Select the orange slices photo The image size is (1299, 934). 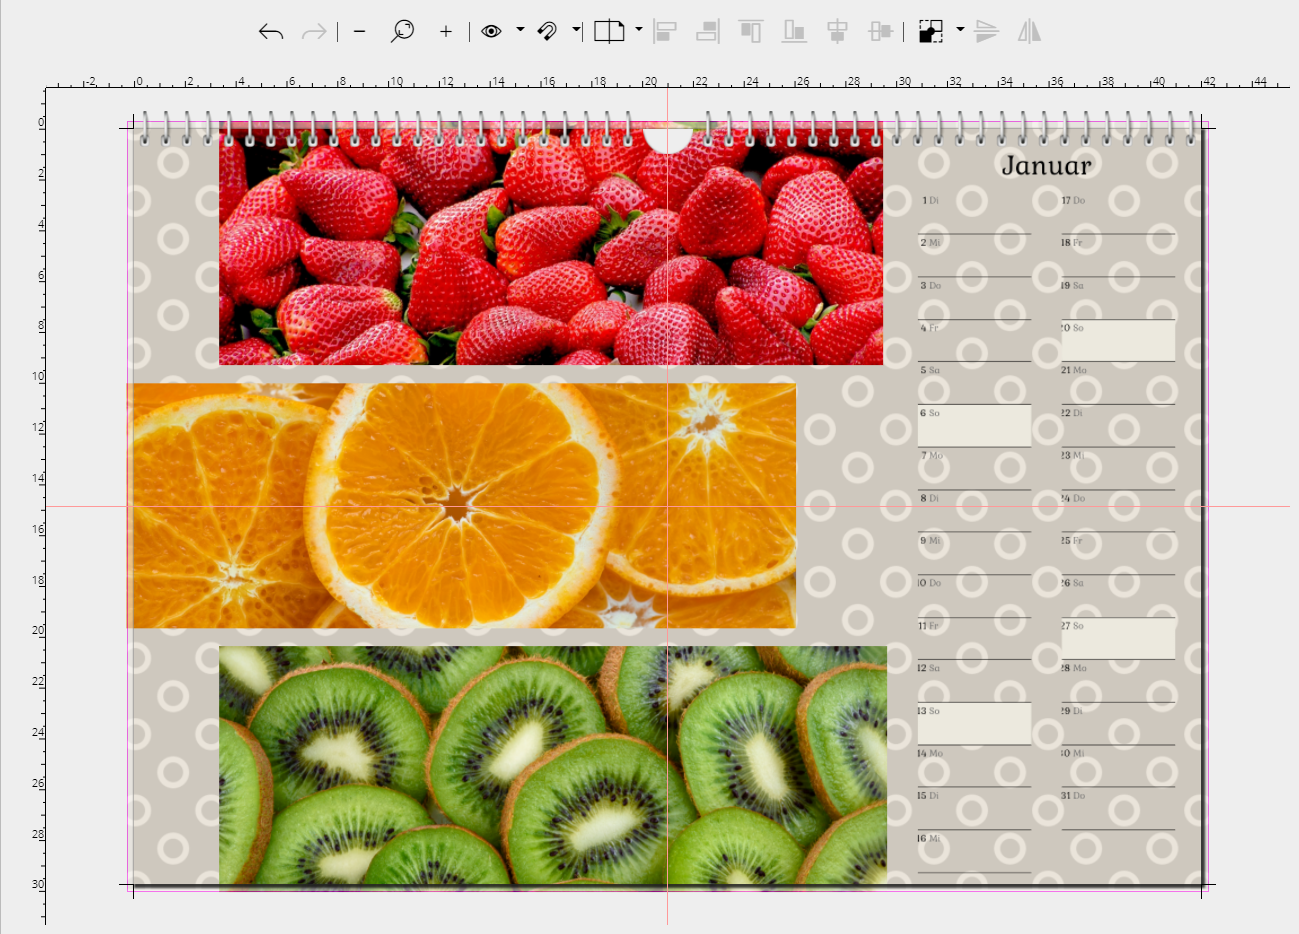(x=461, y=505)
